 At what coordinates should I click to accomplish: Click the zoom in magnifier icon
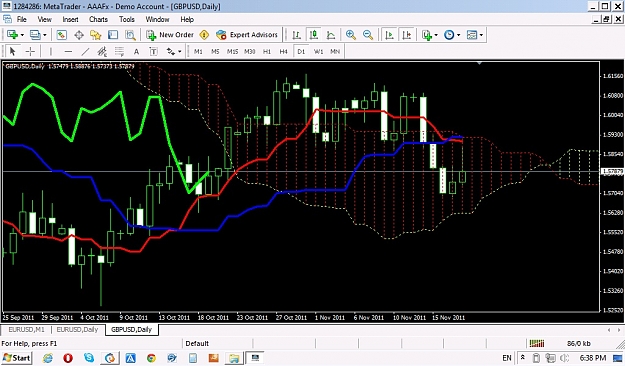coord(351,35)
